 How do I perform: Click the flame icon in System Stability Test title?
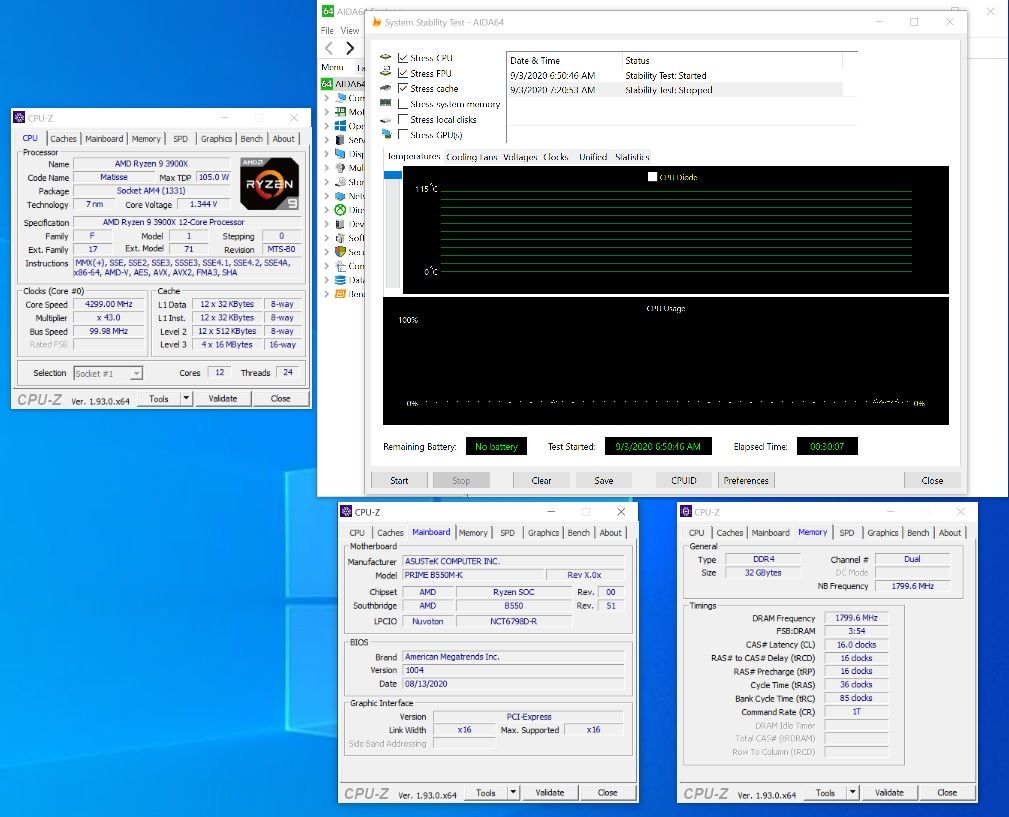pyautogui.click(x=376, y=22)
